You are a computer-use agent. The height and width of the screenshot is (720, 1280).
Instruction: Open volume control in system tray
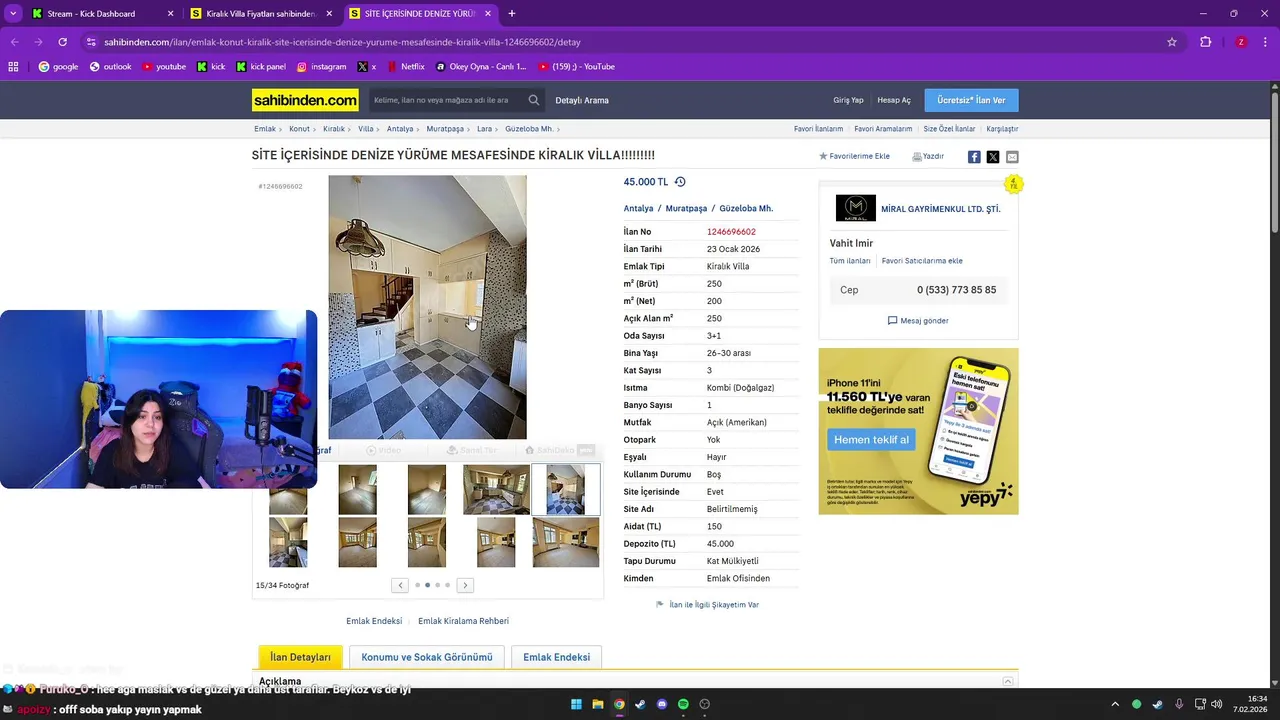pyautogui.click(x=1216, y=704)
